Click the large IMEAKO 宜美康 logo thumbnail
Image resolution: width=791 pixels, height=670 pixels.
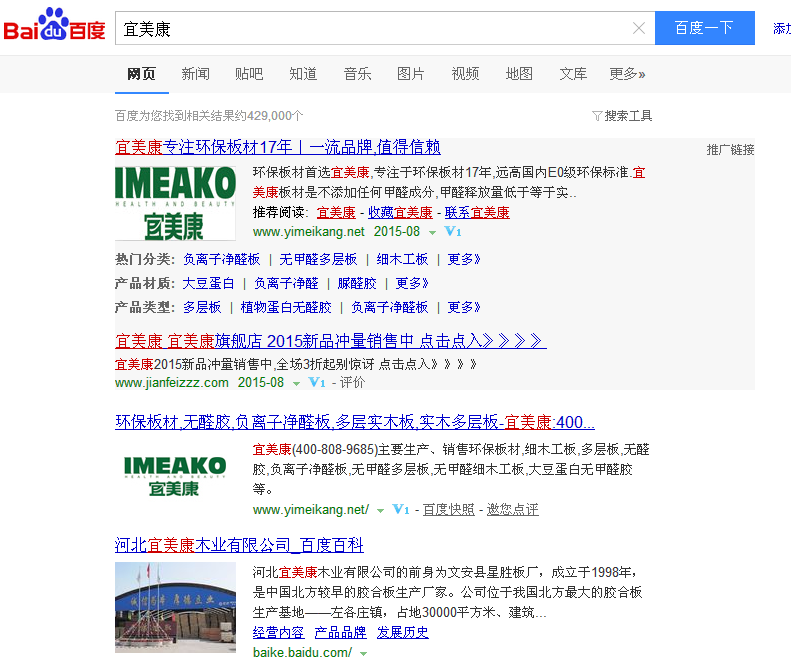coord(175,203)
